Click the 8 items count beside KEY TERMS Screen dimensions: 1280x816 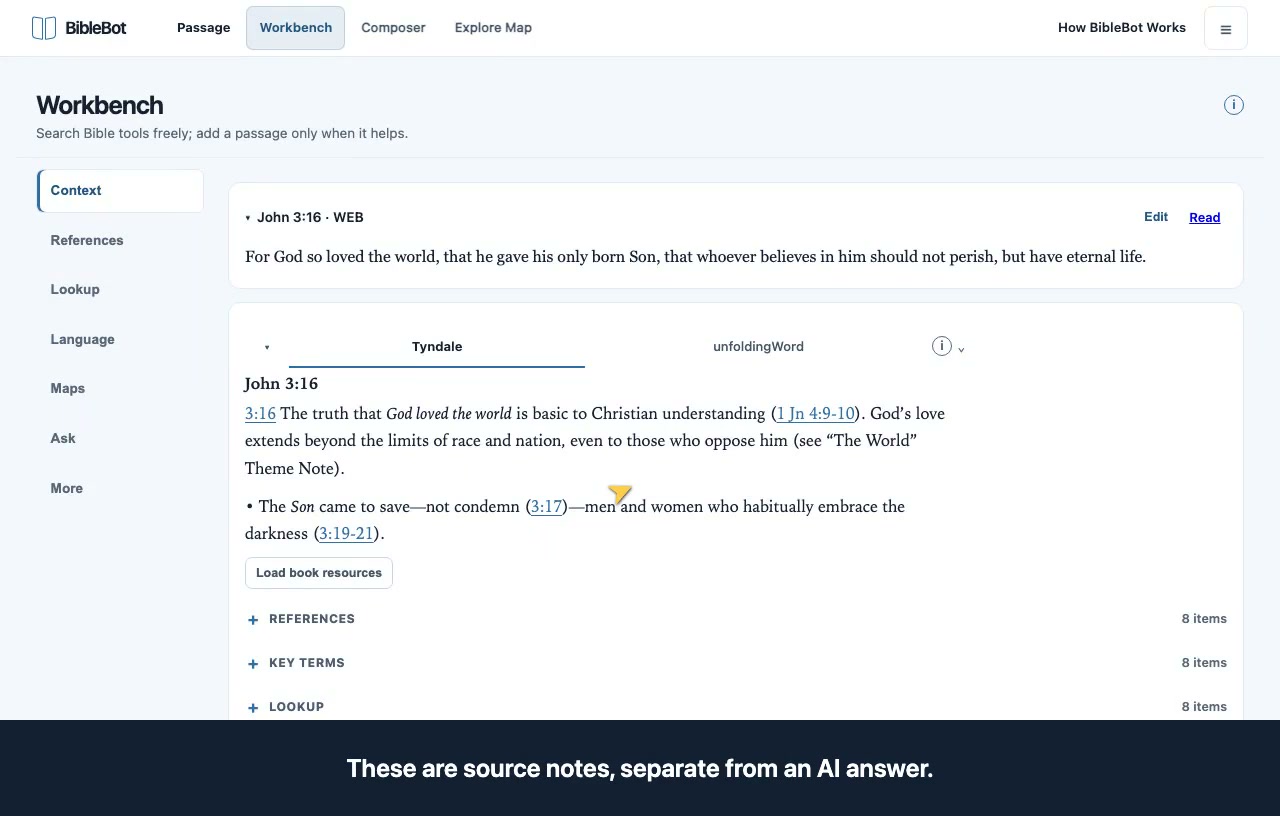[x=1204, y=663]
